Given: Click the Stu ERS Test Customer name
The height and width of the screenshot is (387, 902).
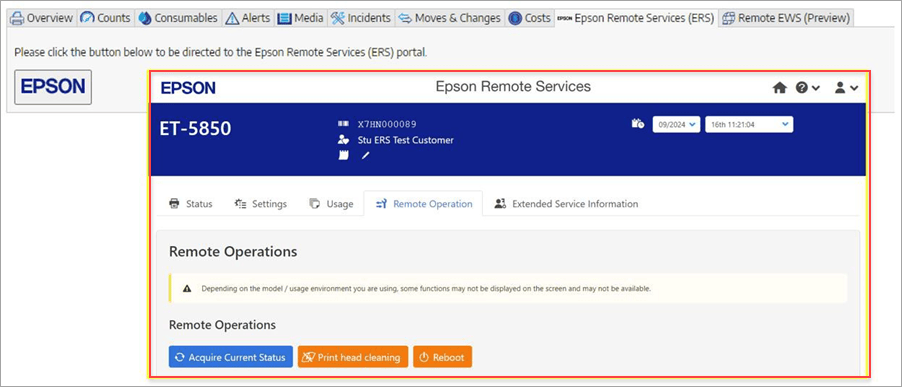Looking at the screenshot, I should pos(405,140).
